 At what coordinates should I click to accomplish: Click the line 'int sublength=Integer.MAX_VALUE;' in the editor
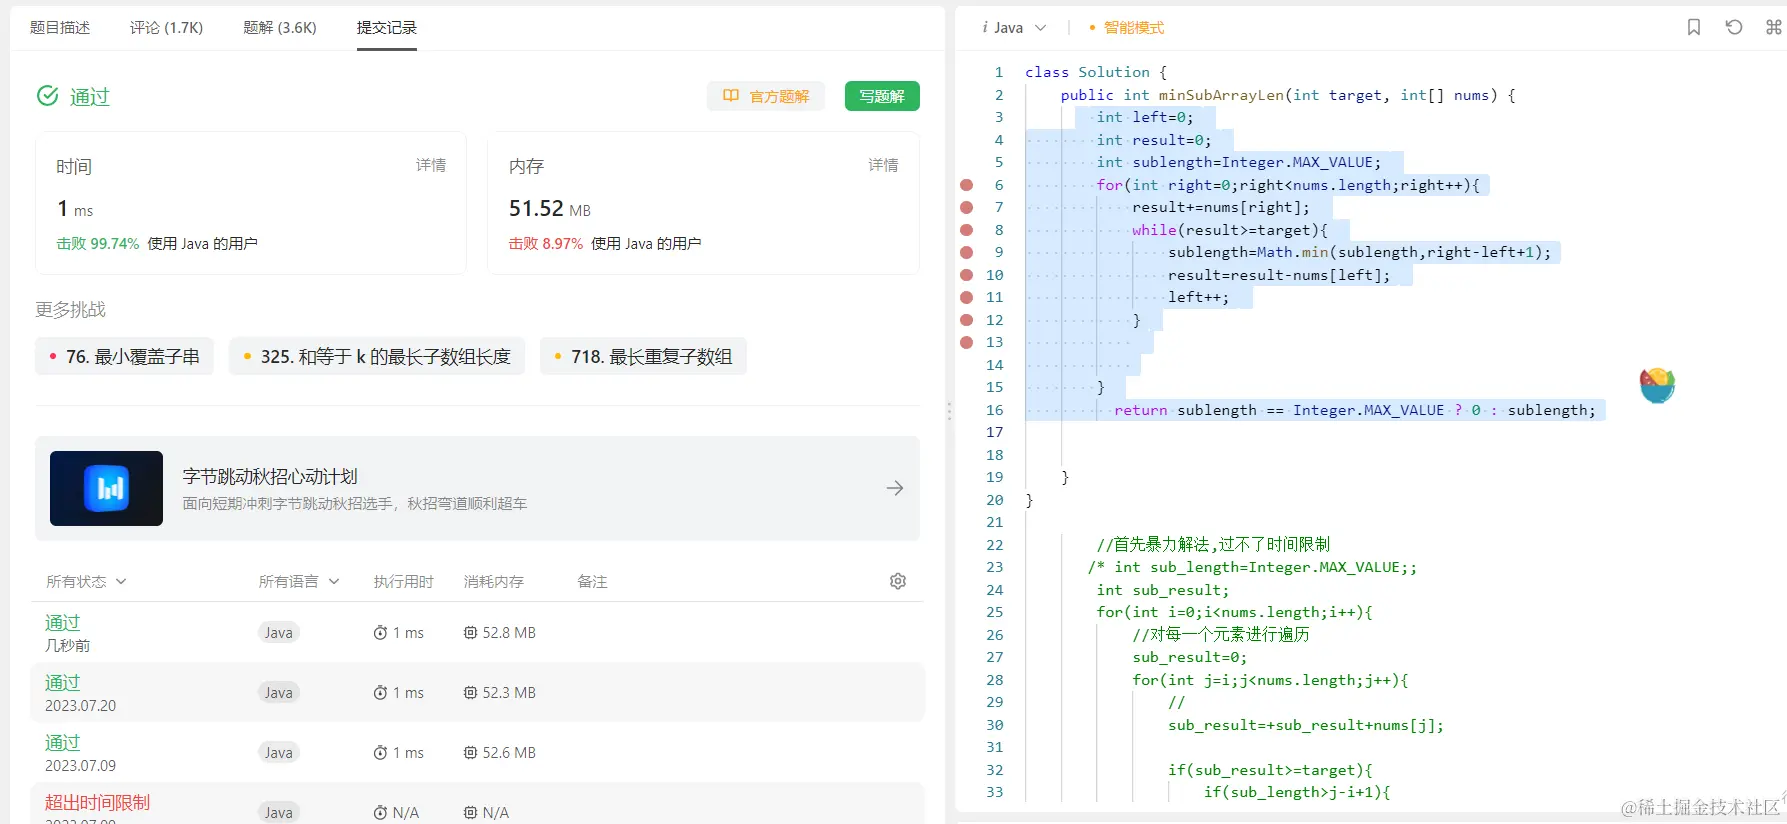[x=1238, y=162]
